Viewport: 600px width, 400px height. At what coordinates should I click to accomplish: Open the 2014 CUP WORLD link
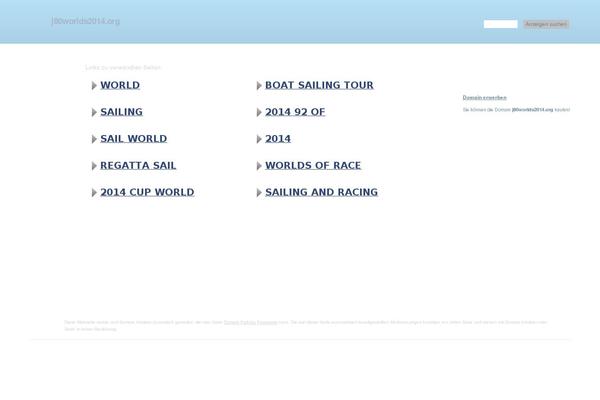[x=147, y=193]
